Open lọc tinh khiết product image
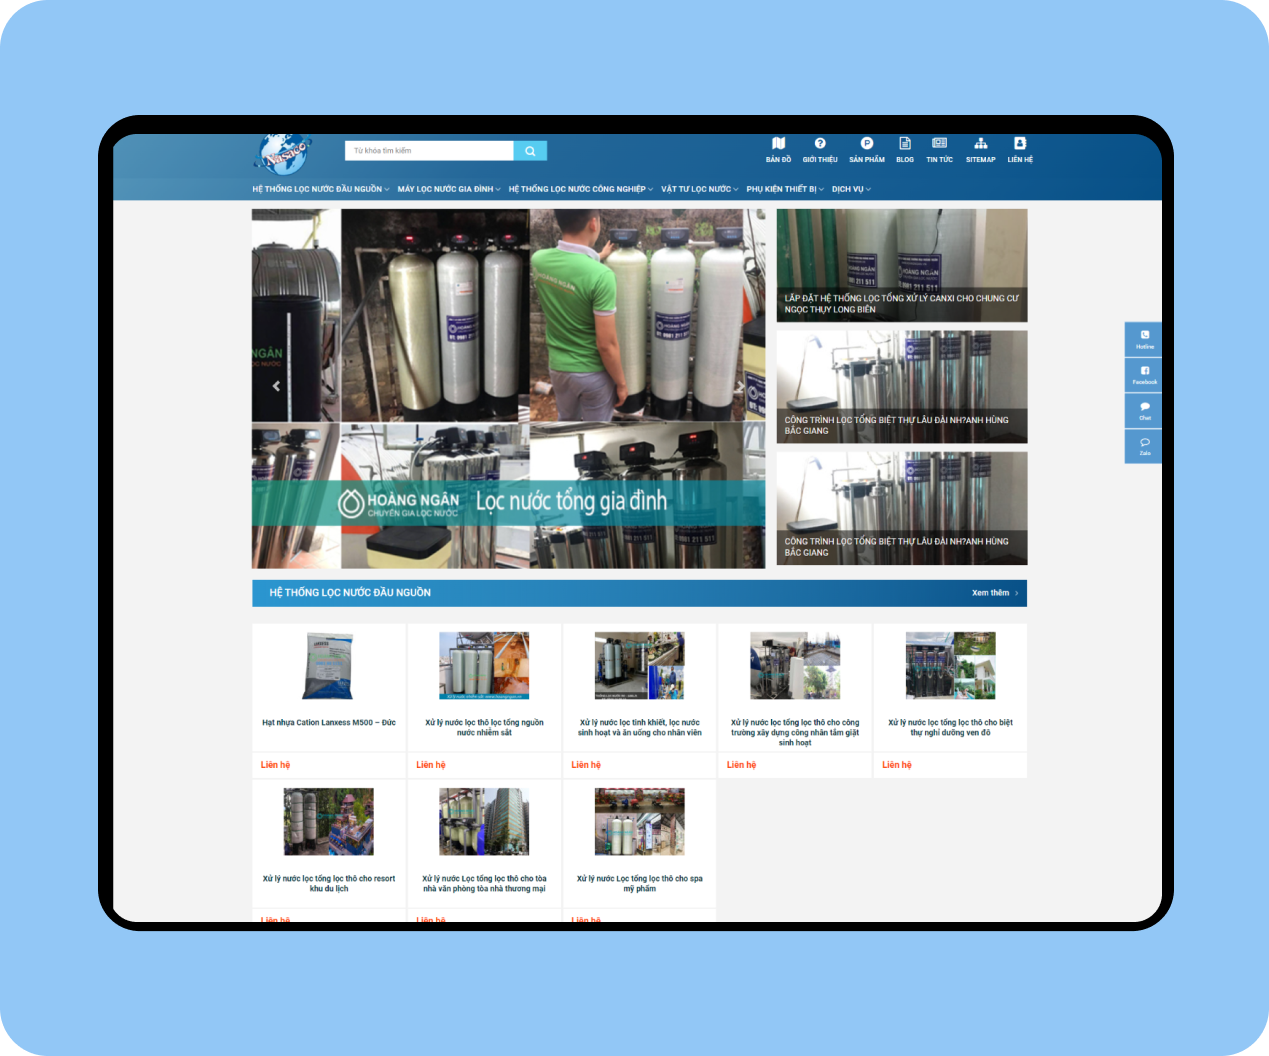Screen dimensions: 1269x1056 (640, 666)
